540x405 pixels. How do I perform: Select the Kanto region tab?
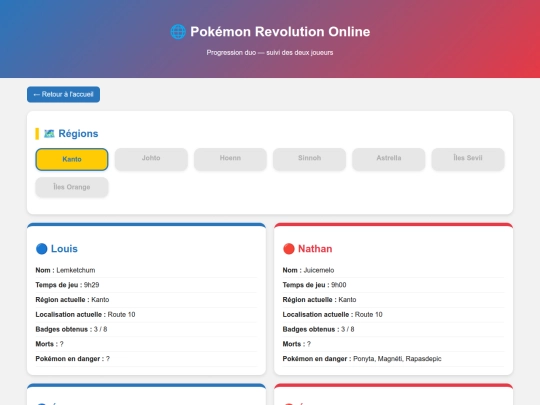coord(72,159)
